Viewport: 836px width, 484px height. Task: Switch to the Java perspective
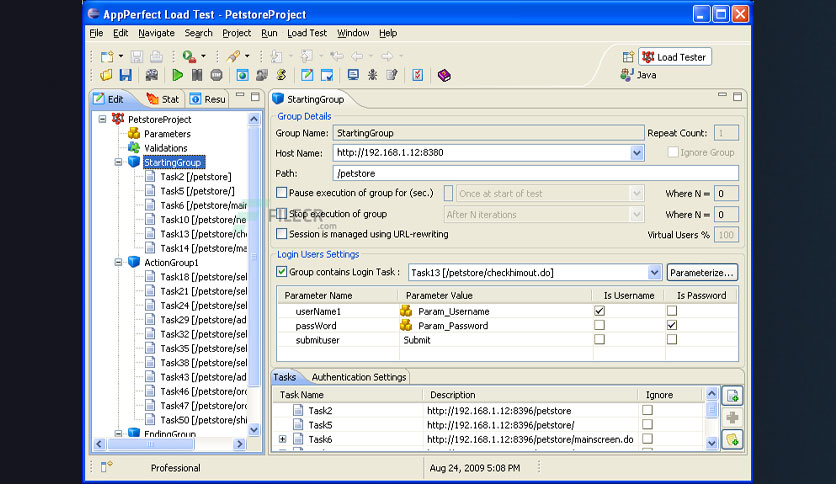click(639, 75)
